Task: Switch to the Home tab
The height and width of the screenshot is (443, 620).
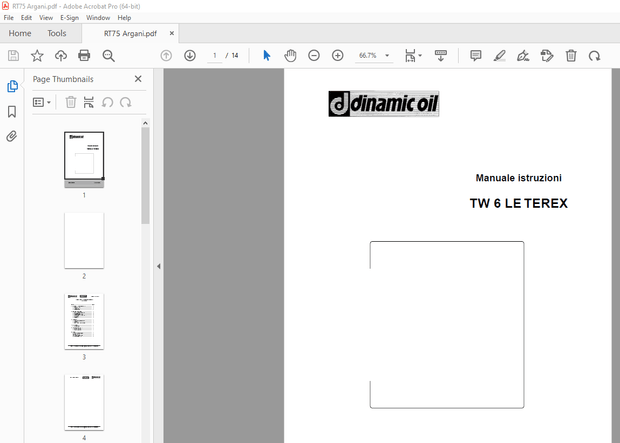Action: pos(20,33)
